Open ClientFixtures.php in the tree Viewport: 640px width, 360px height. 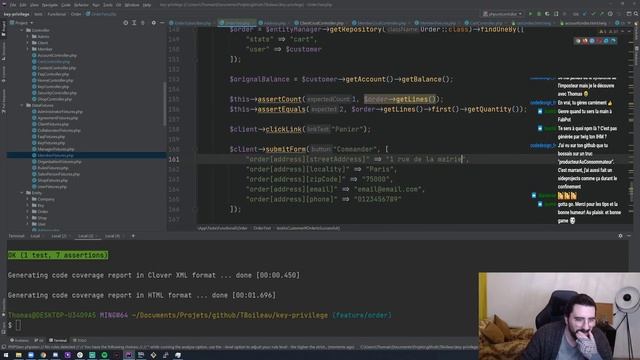pyautogui.click(x=51, y=124)
